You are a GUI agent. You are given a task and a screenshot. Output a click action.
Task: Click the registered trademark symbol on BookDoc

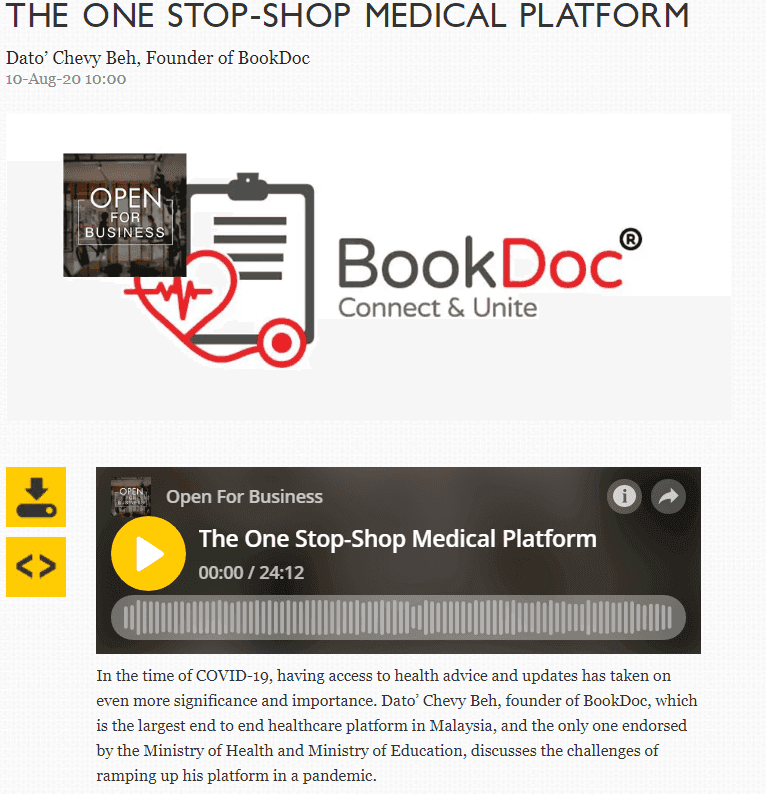coord(631,239)
